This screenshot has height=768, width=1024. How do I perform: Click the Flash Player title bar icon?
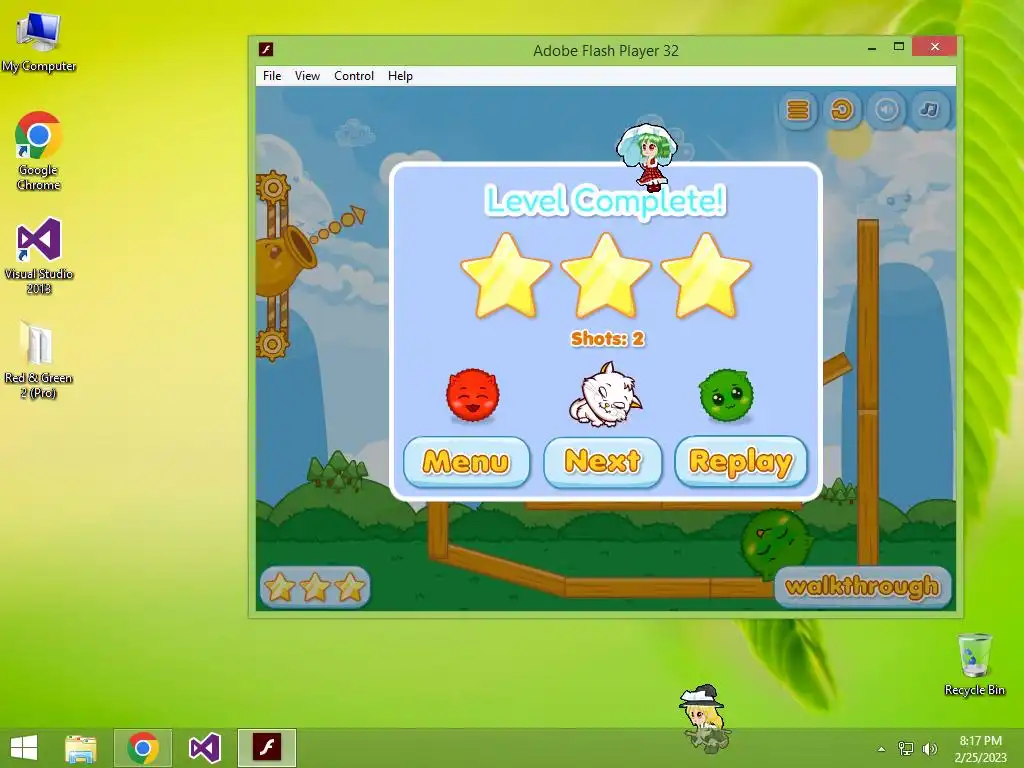pos(266,50)
